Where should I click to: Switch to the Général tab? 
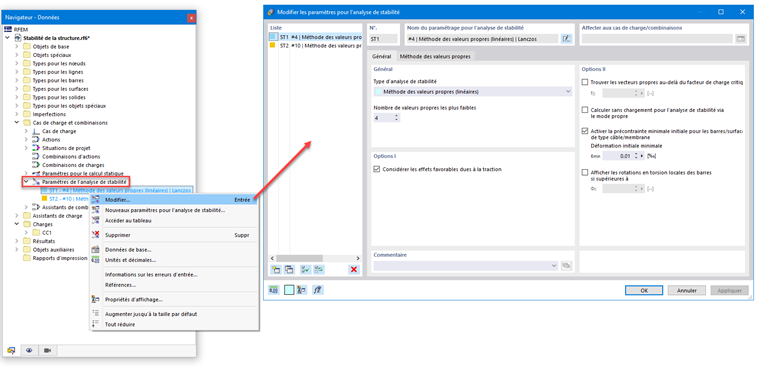pyautogui.click(x=381, y=56)
